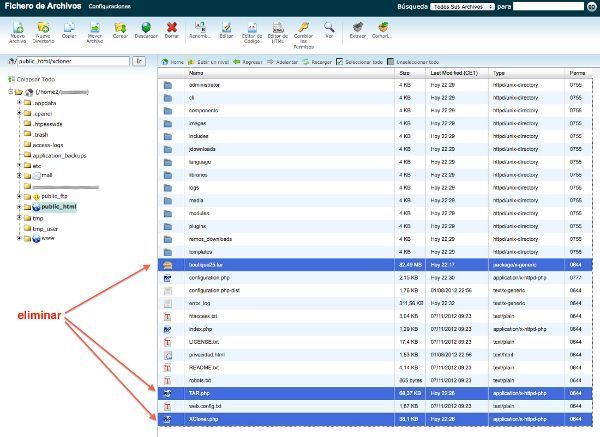600x437 pixels.
Task: Click the PHP icon of the TAR.php row
Action: coord(168,393)
